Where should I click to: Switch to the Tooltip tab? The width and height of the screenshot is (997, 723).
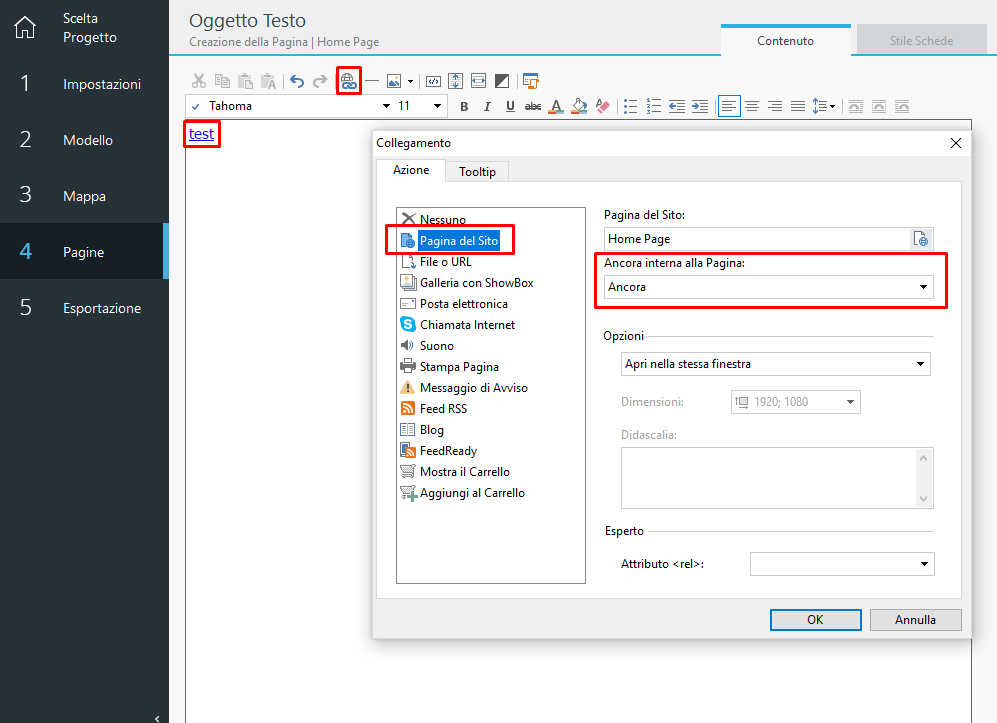pyautogui.click(x=477, y=172)
